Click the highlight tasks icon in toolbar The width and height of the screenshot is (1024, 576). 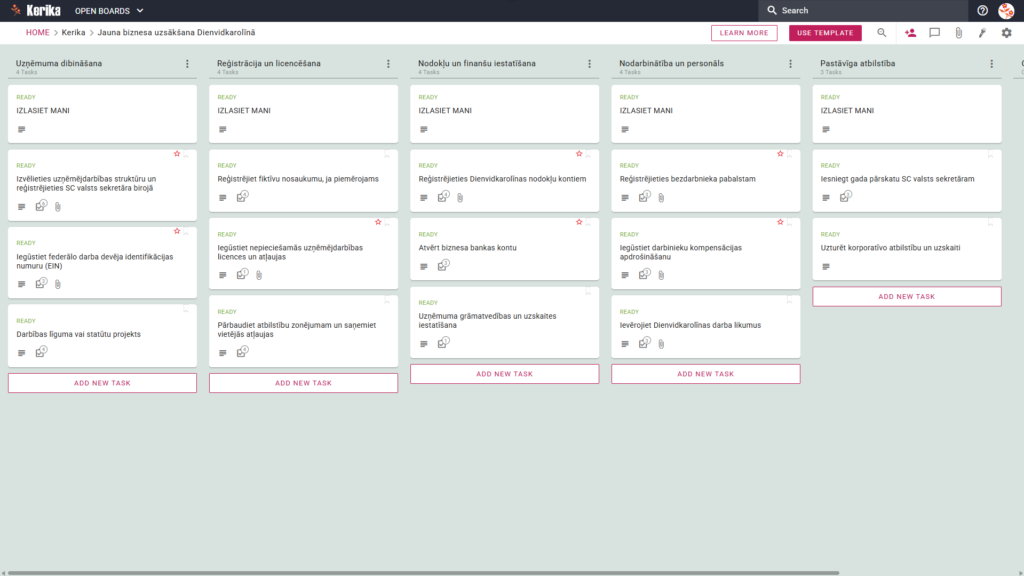982,33
